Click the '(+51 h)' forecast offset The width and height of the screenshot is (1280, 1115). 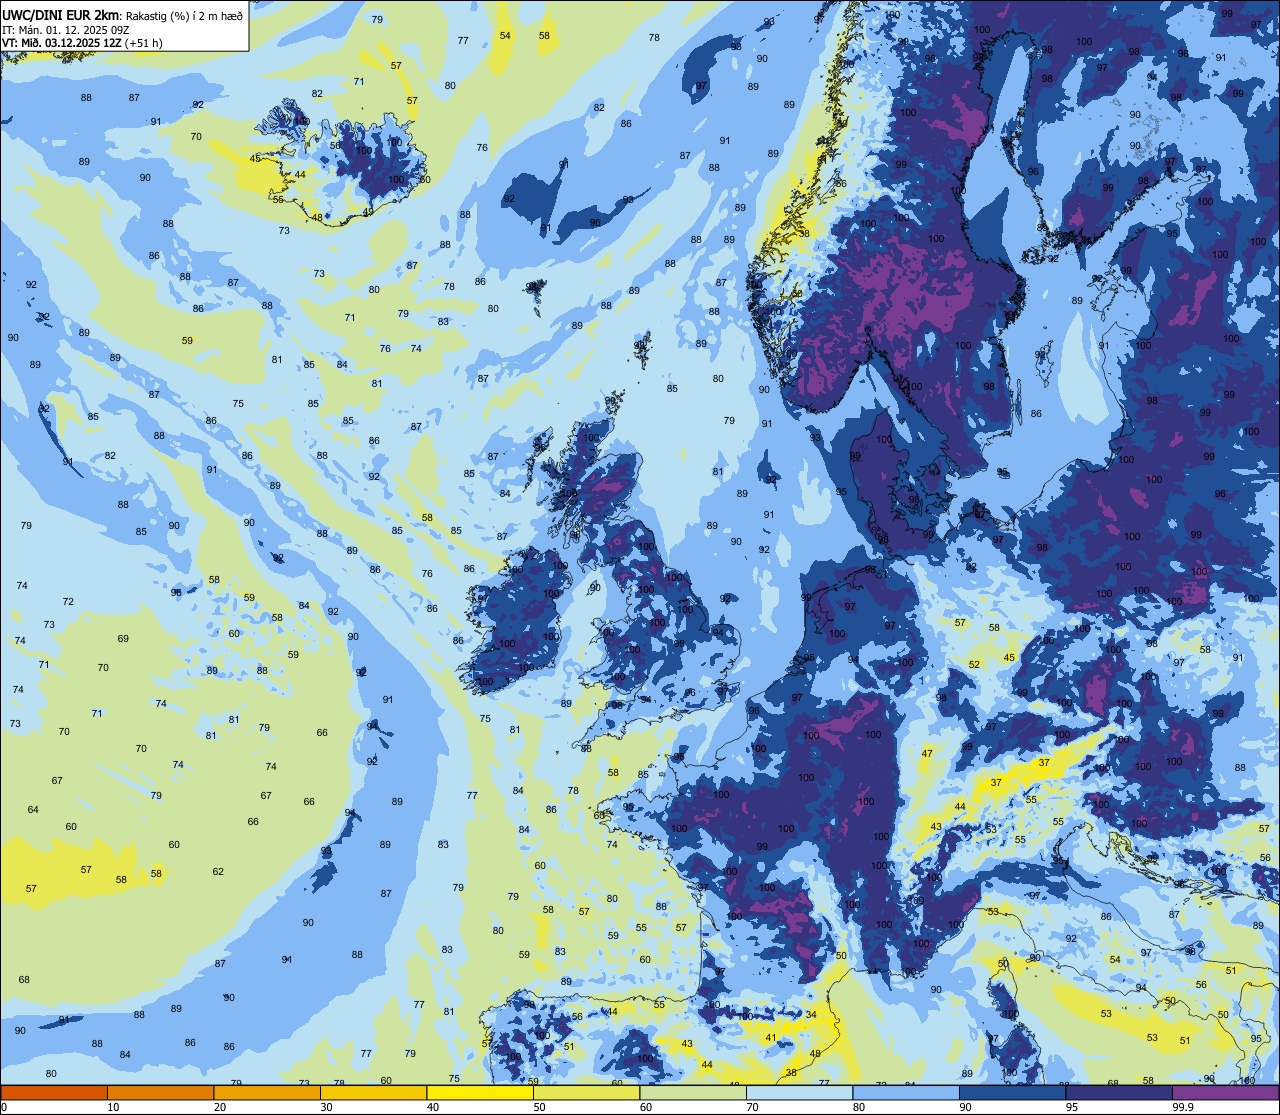144,43
